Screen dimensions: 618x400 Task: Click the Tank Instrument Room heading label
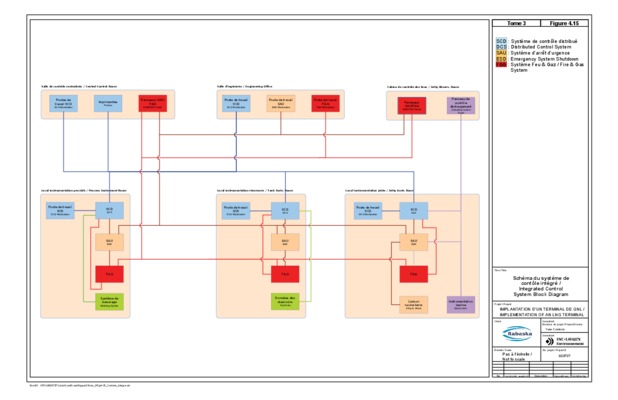pyautogui.click(x=255, y=191)
